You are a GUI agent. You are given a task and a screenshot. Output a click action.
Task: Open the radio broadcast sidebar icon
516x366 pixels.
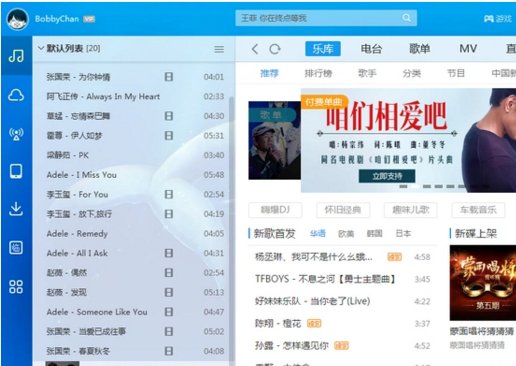pos(16,134)
